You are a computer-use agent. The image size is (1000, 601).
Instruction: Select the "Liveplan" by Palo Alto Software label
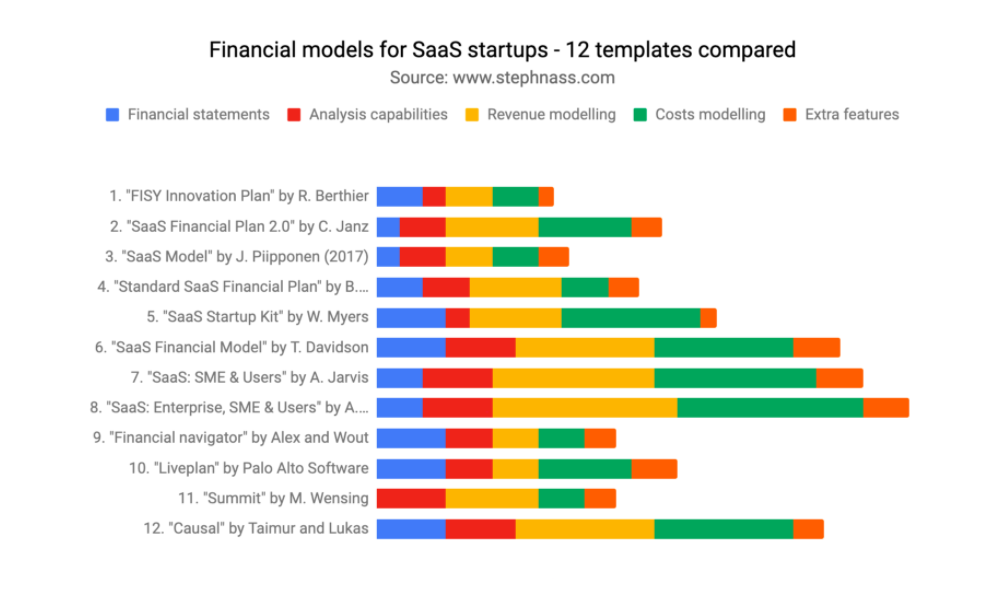point(249,468)
